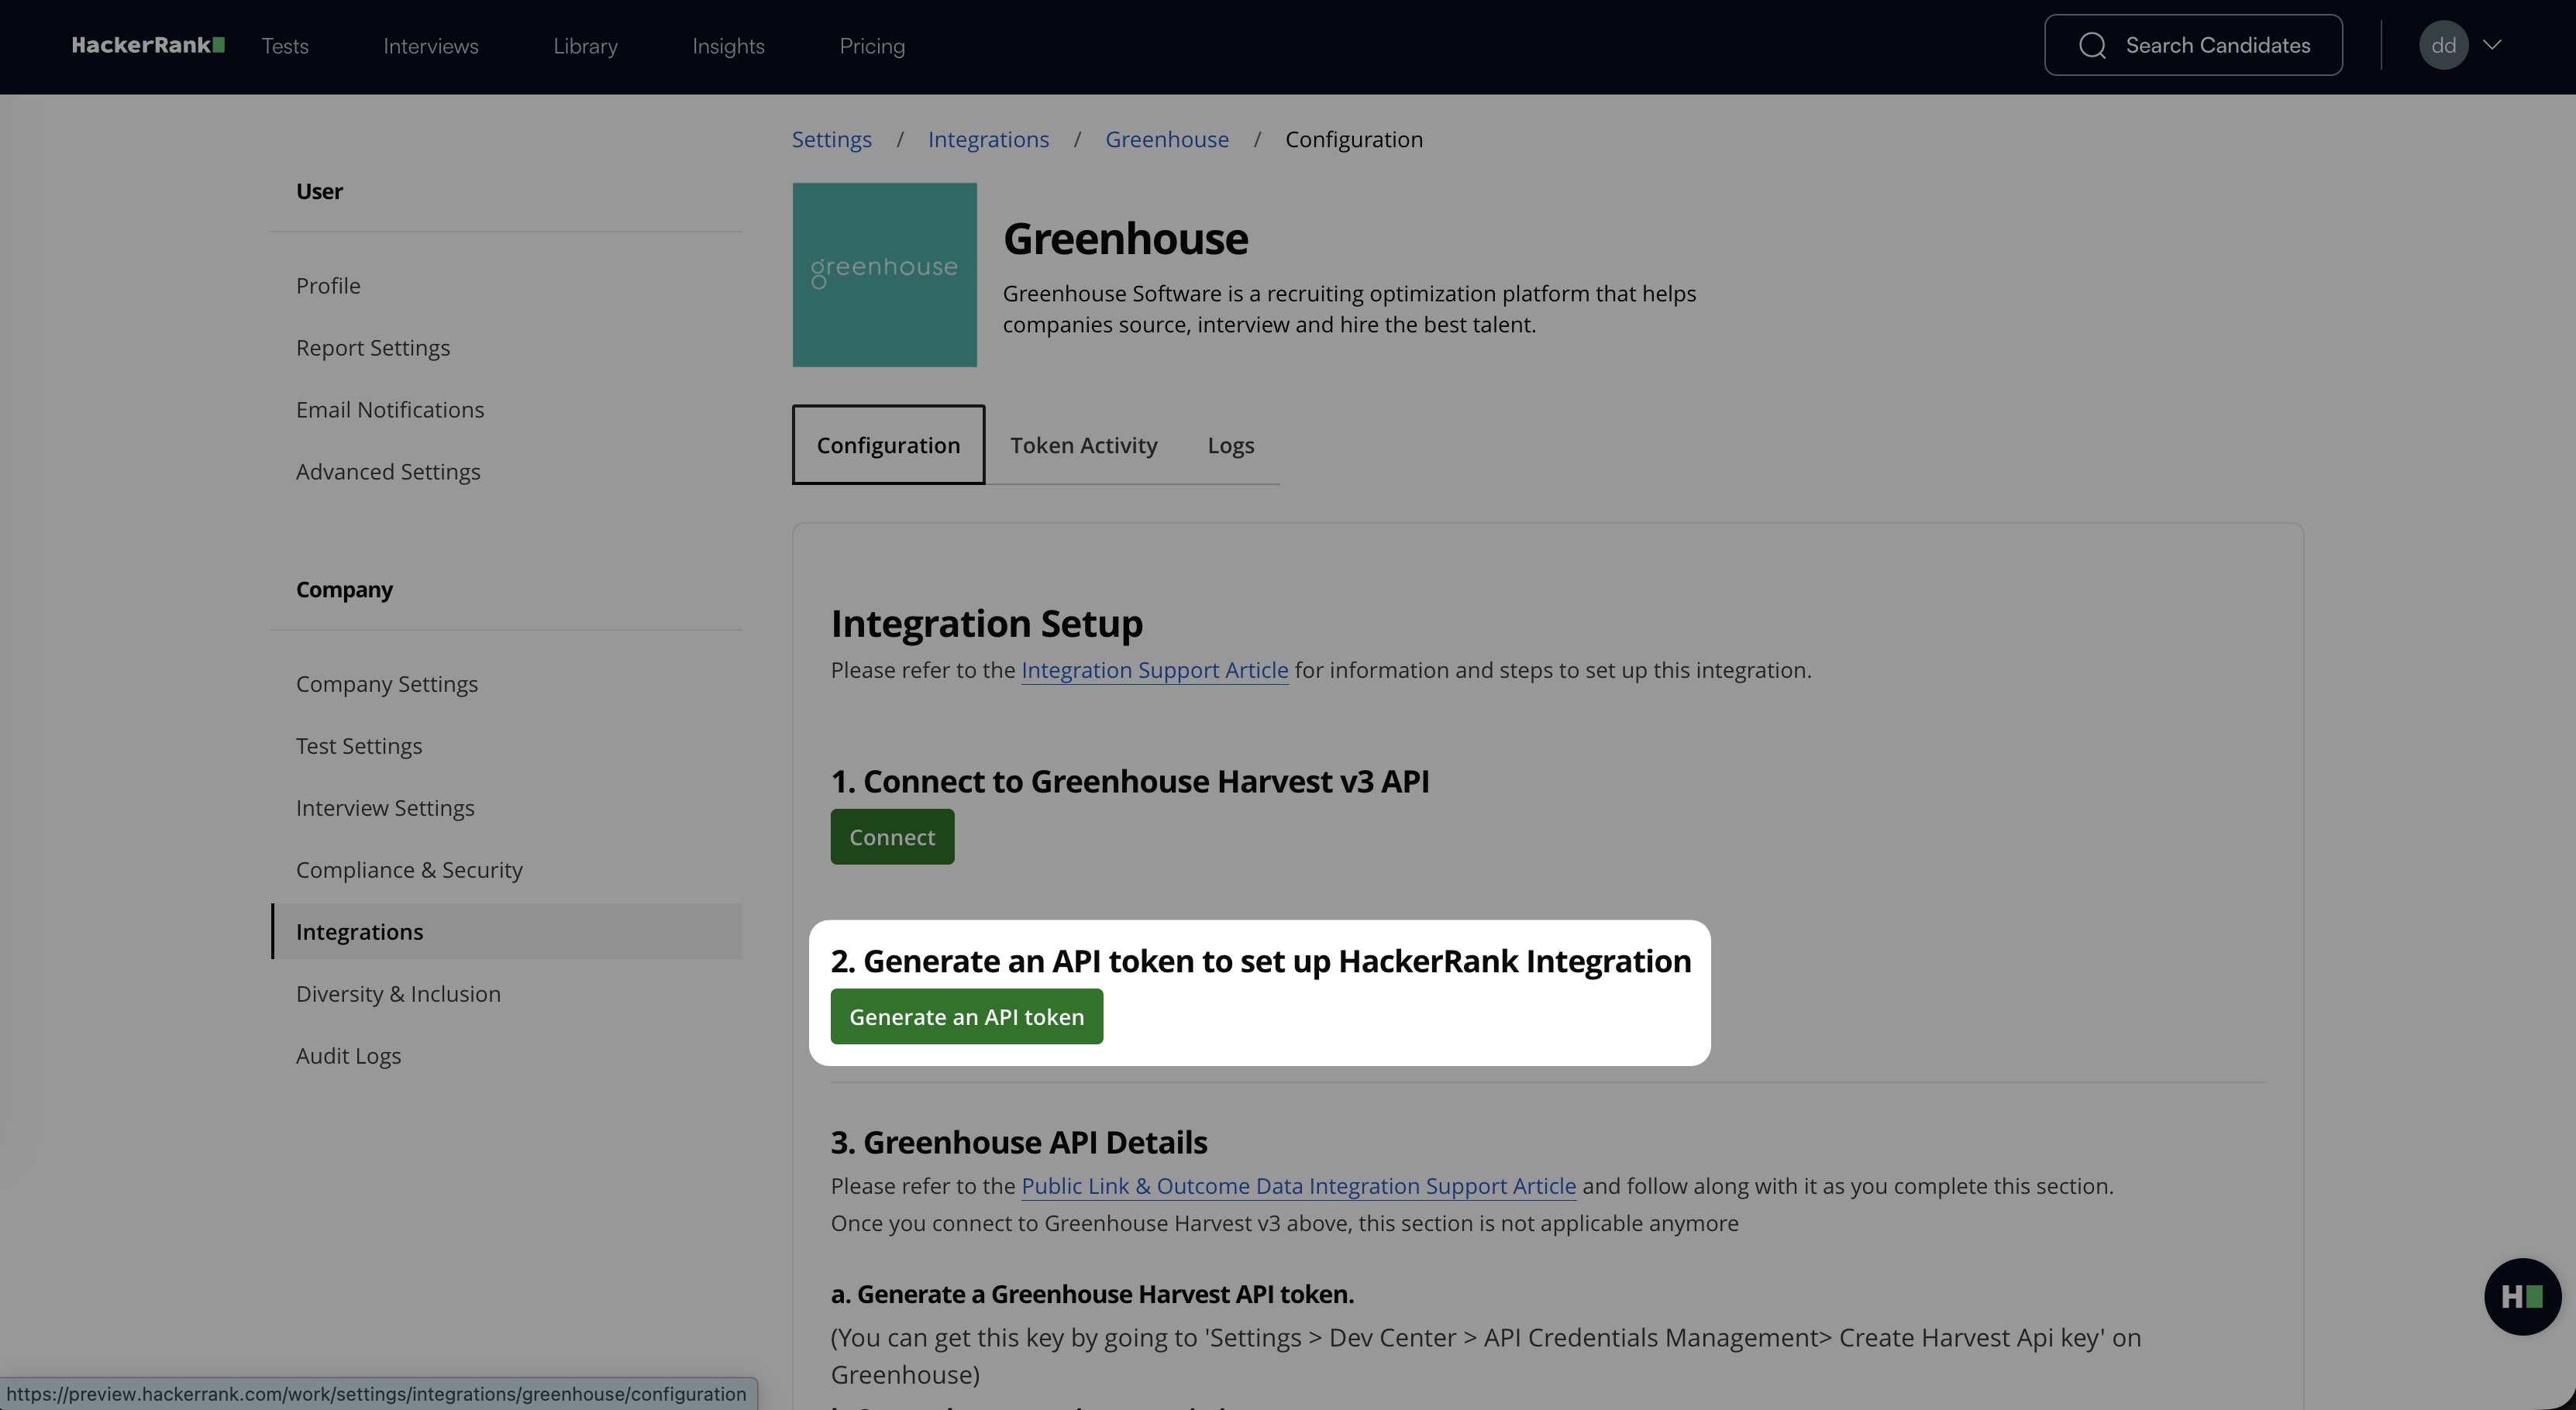The width and height of the screenshot is (2576, 1410).
Task: Open Public Link & Outcome Data article
Action: pyautogui.click(x=1298, y=1186)
